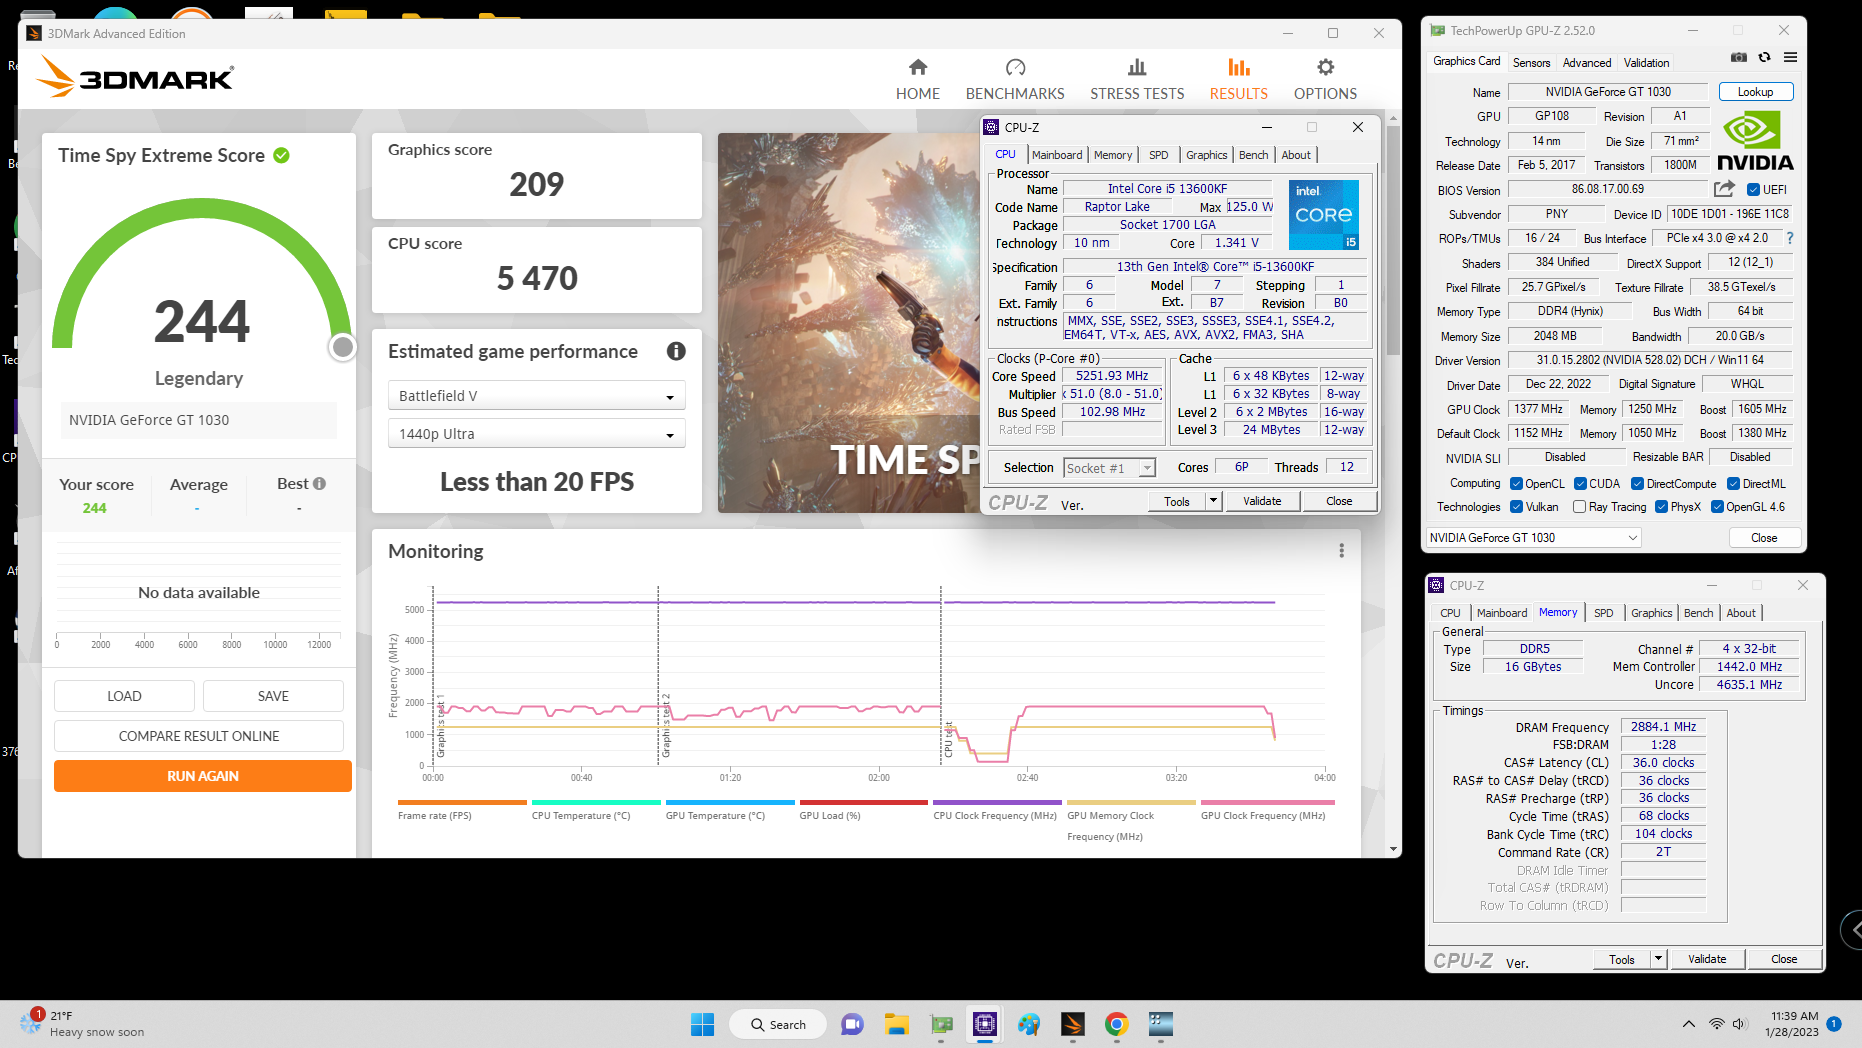
Task: Switch to Mainboard tab in front CPU-Z
Action: pos(1057,155)
